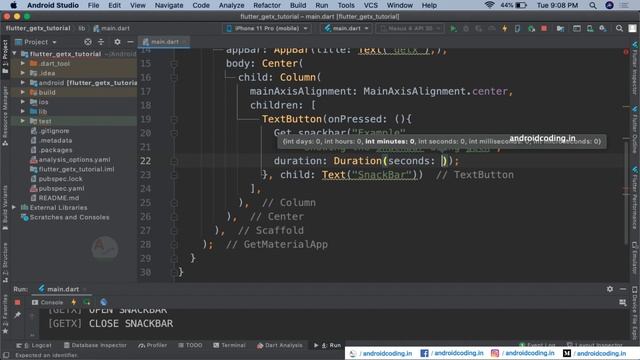640x360 pixels.
Task: Toggle the Resource Manager side panel
Action: coord(5,116)
